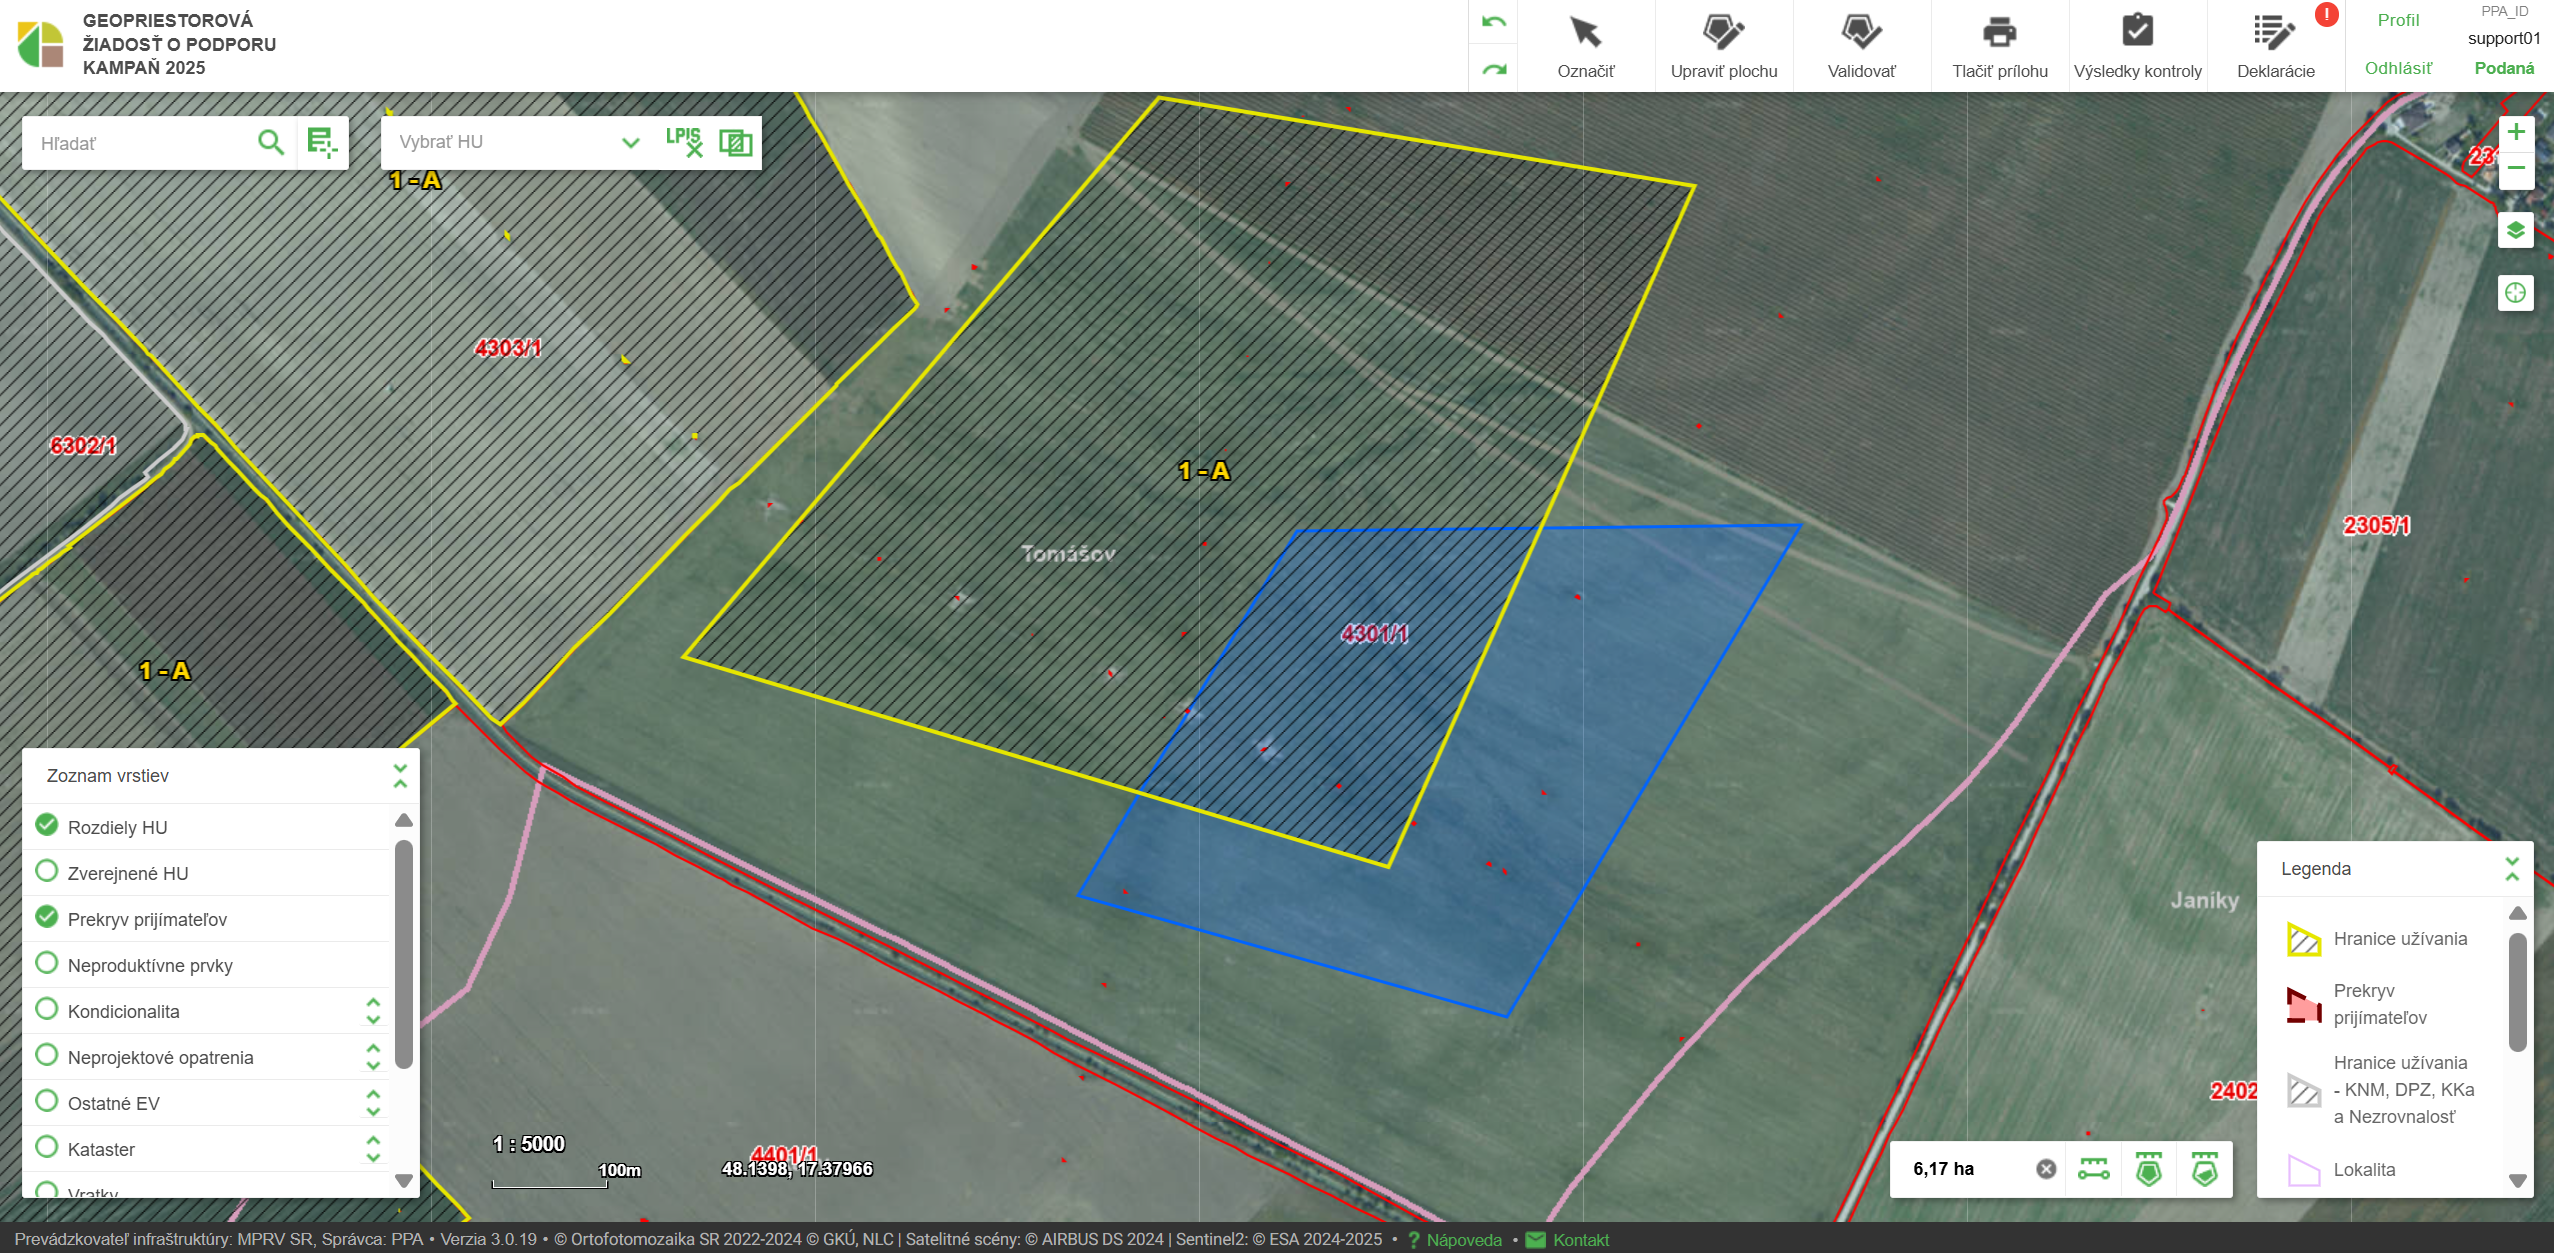Open the Nápoveda help link
2554x1253 pixels.
click(1463, 1240)
